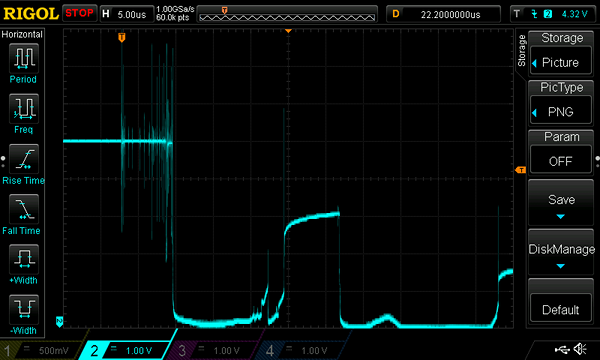Select the -Width measurement icon

pos(24,309)
